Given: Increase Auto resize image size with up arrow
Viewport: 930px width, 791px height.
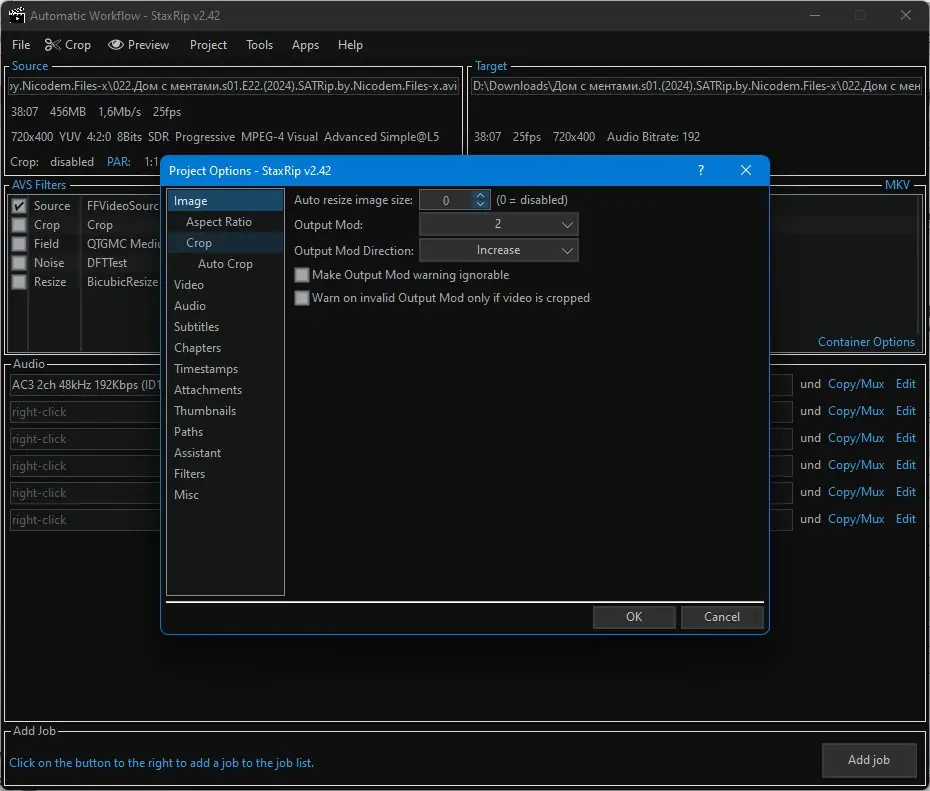Looking at the screenshot, I should [480, 196].
